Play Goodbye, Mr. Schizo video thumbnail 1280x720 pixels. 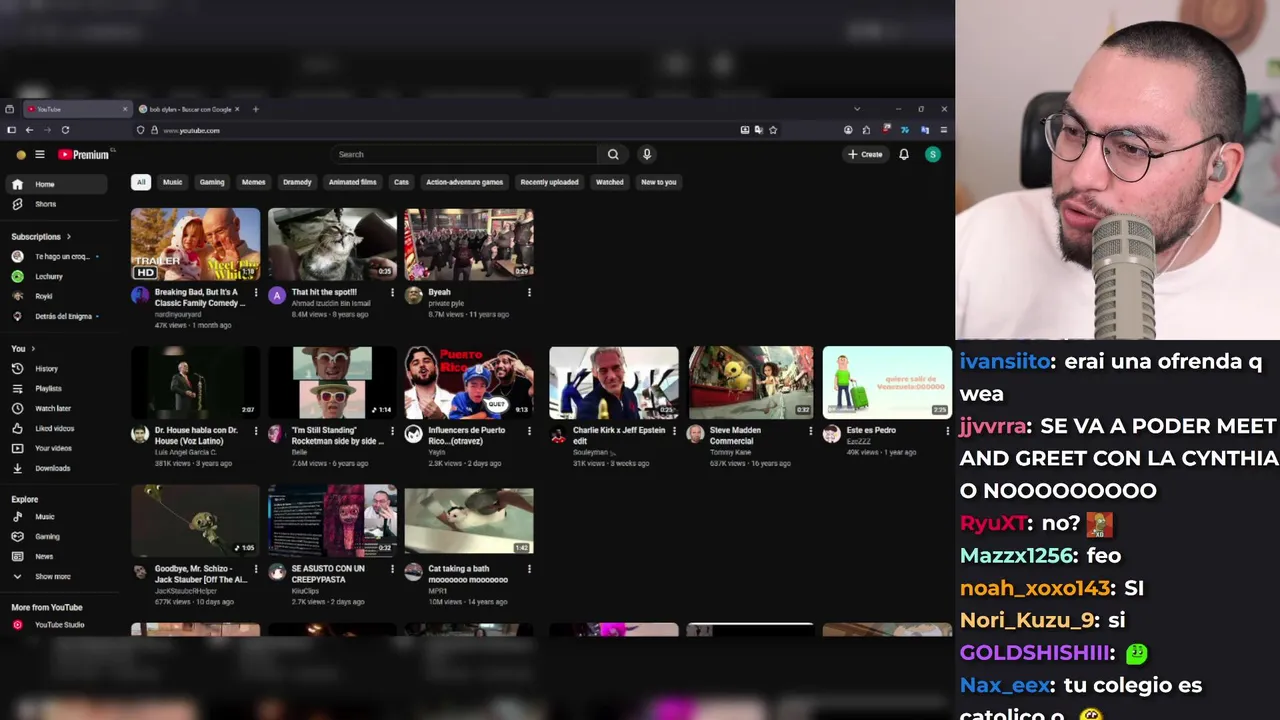195,521
